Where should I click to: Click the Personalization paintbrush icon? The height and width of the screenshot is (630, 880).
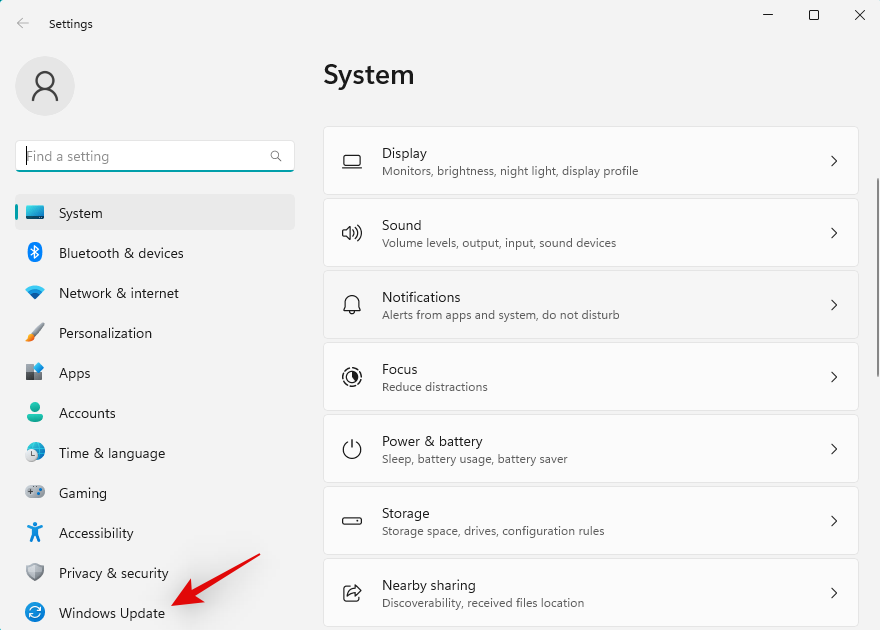[x=35, y=333]
